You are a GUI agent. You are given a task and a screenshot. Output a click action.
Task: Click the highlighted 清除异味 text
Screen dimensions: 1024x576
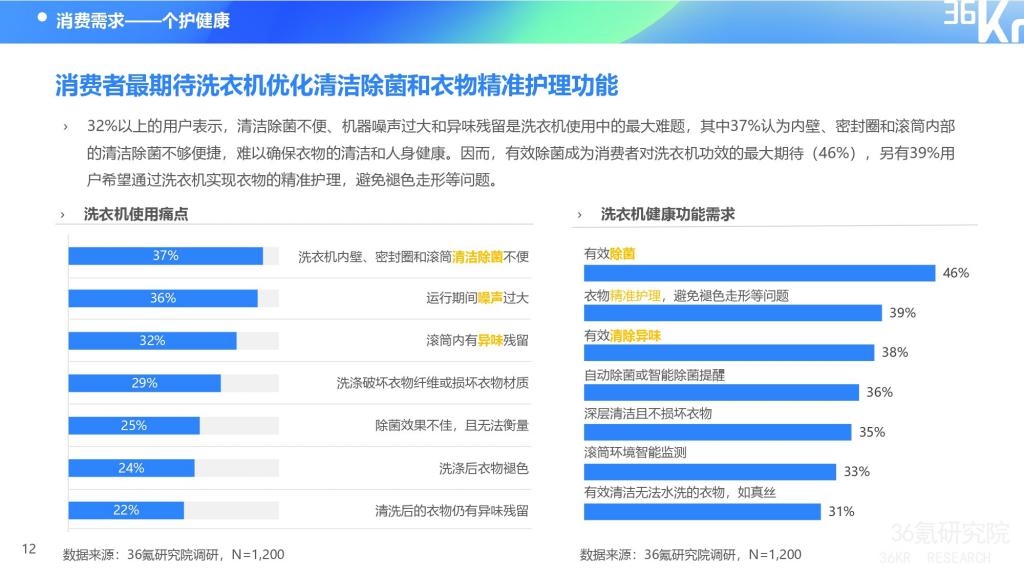(x=636, y=335)
